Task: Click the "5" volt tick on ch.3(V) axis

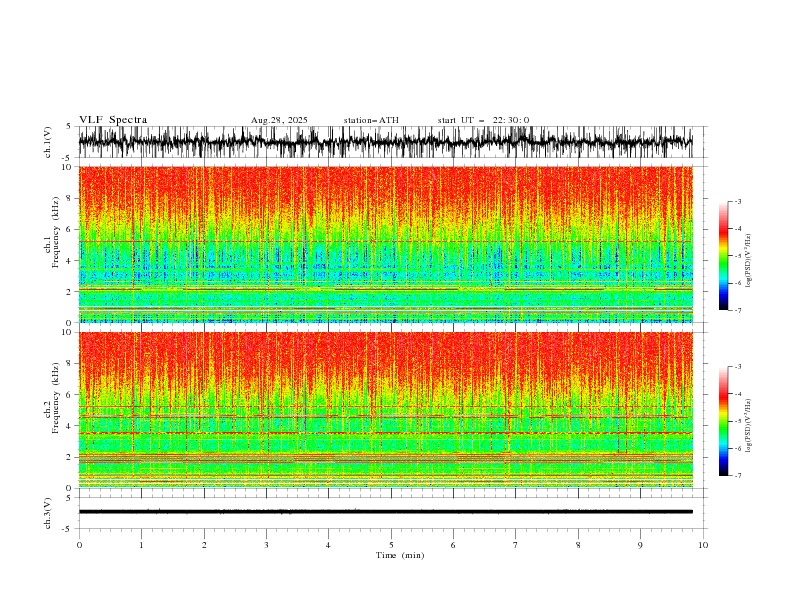Action: [68, 497]
